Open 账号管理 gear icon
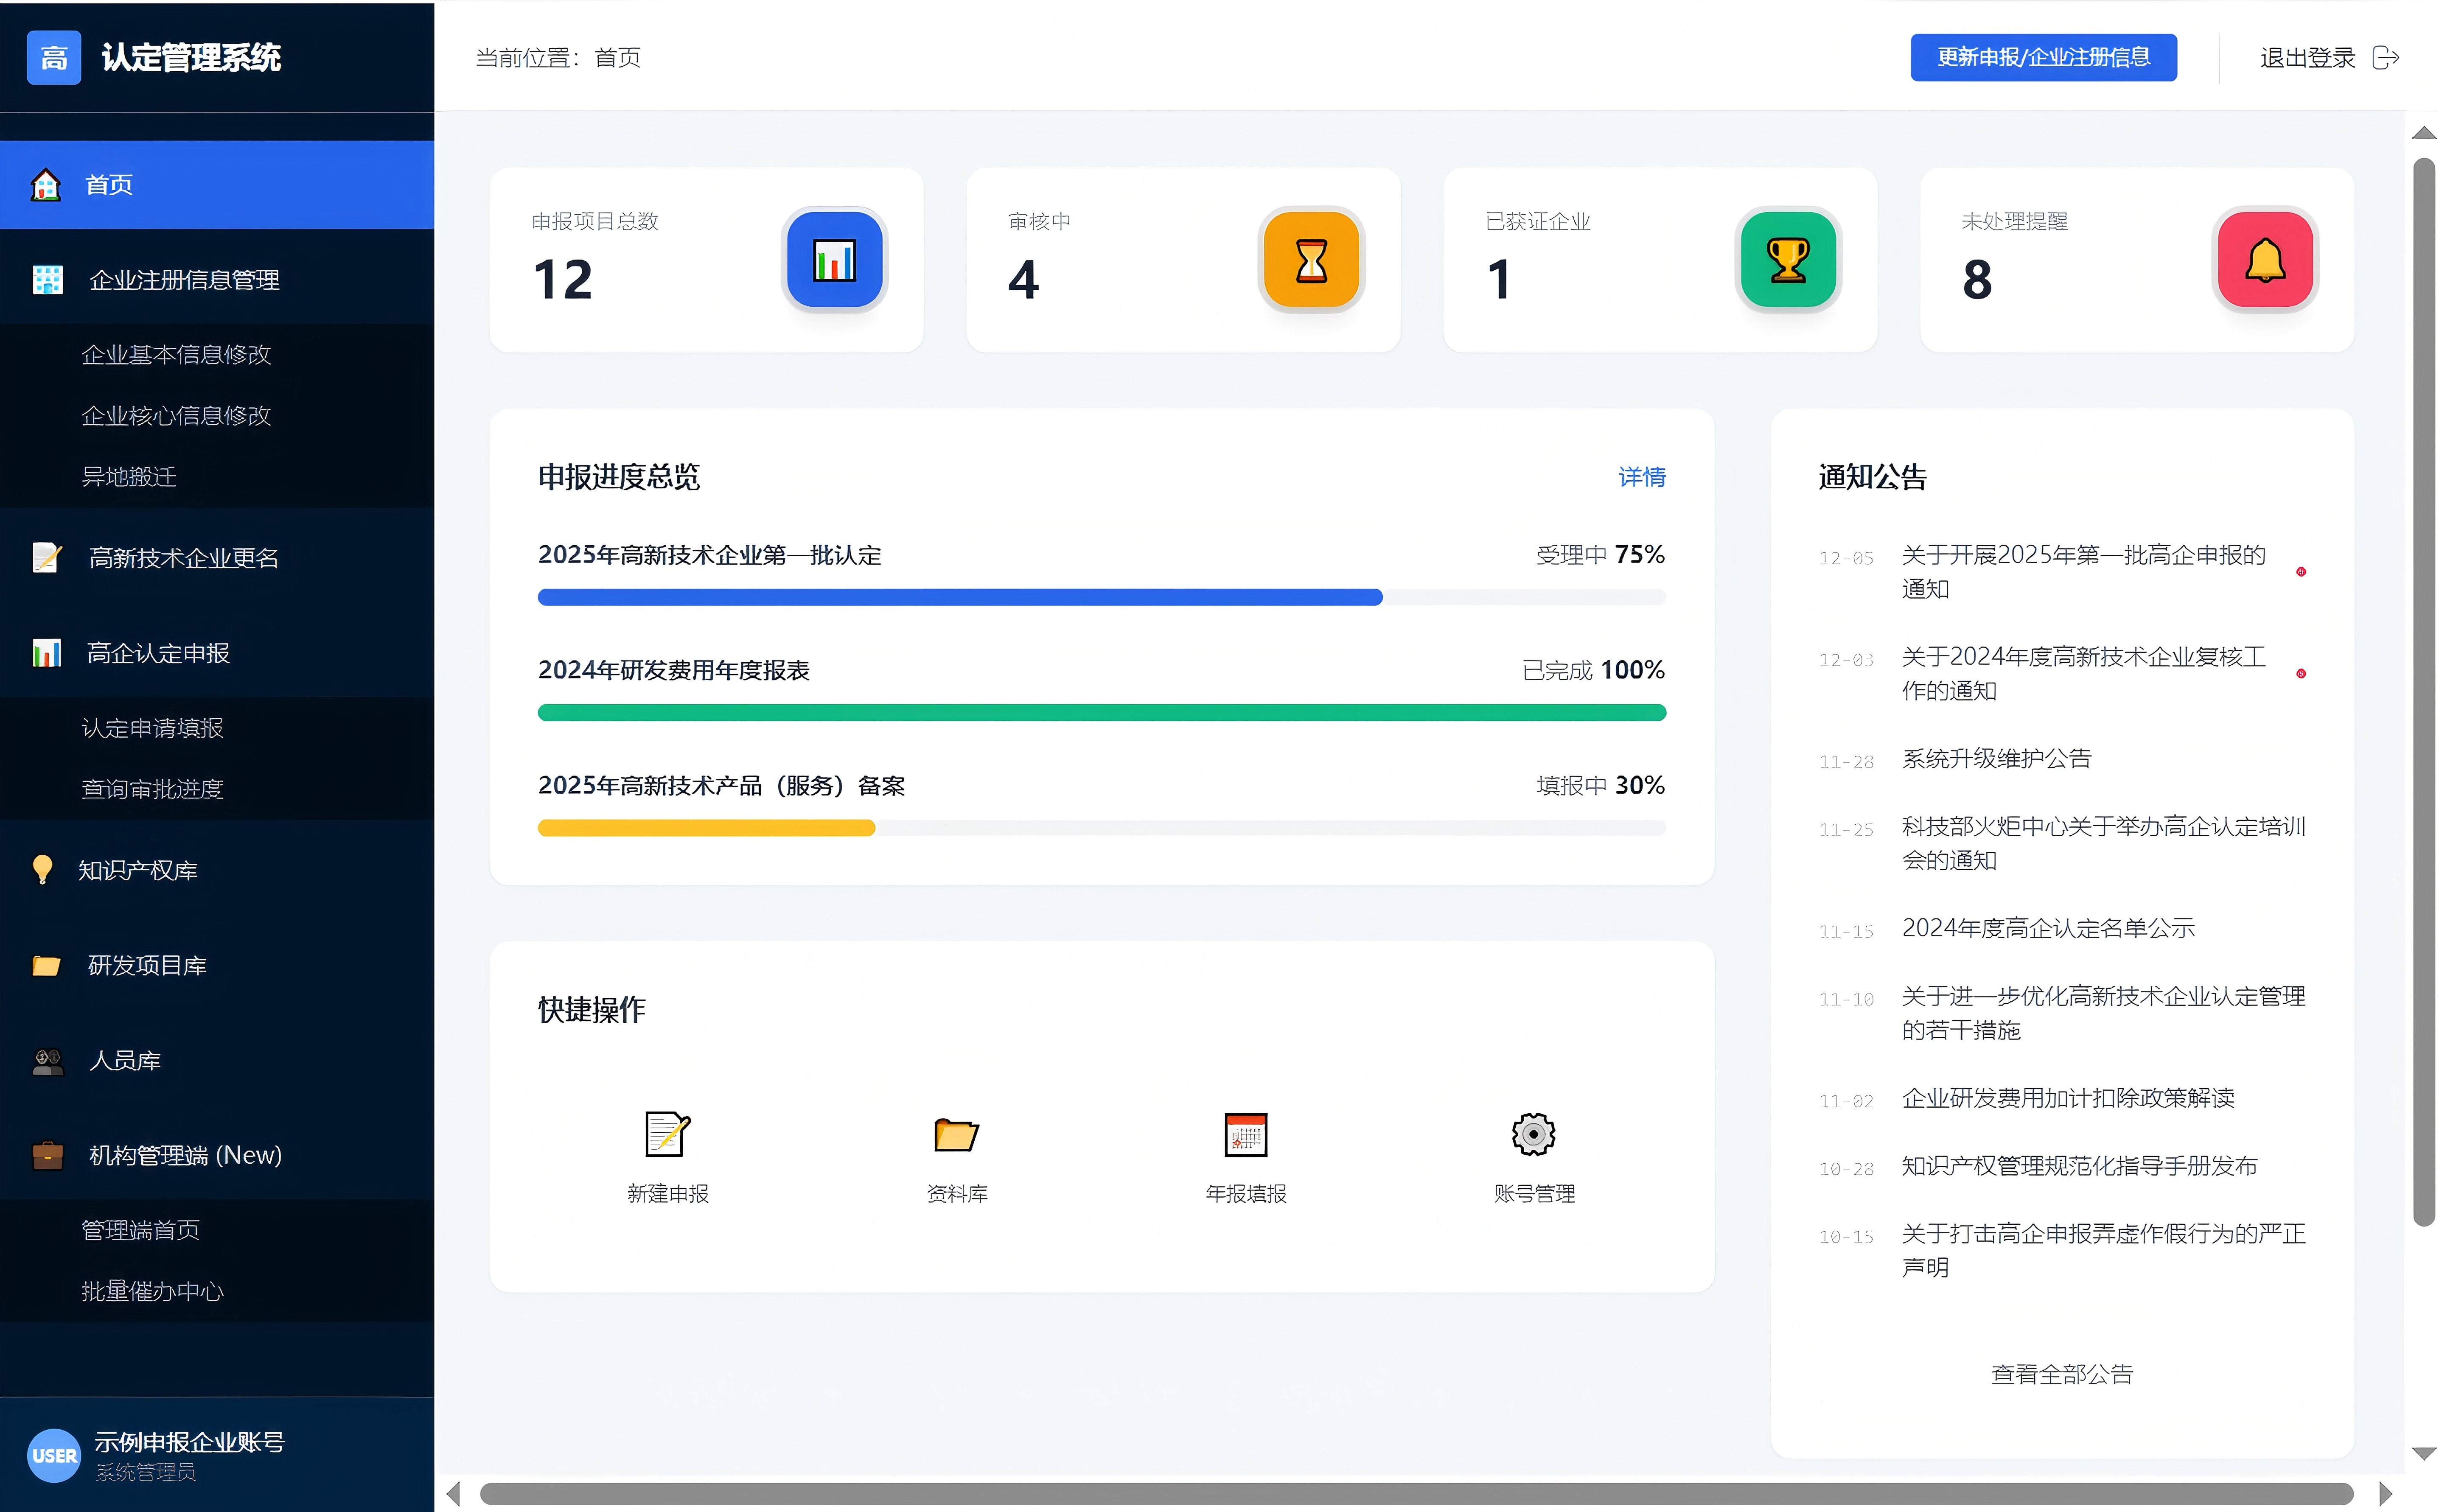 (1533, 1134)
